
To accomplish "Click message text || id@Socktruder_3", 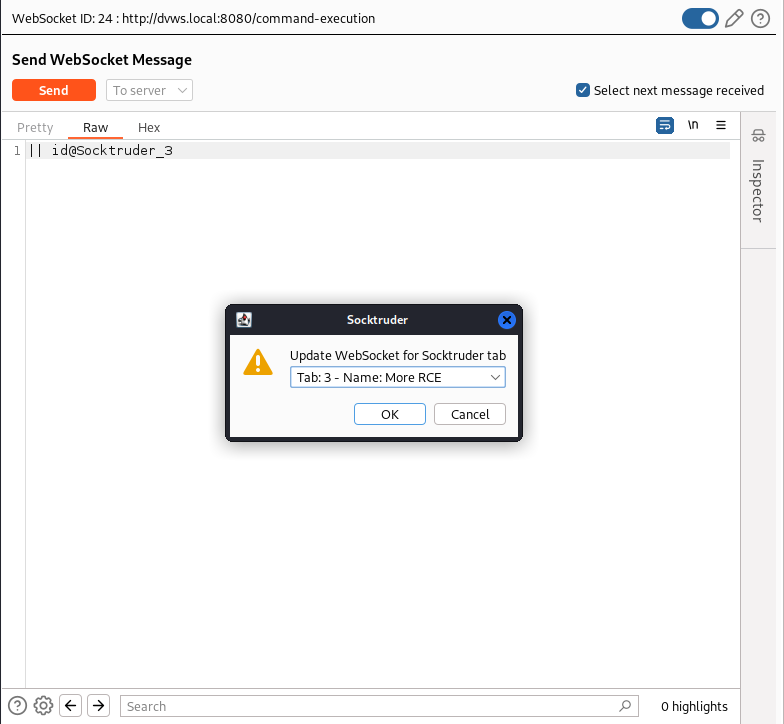I will pyautogui.click(x=100, y=150).
